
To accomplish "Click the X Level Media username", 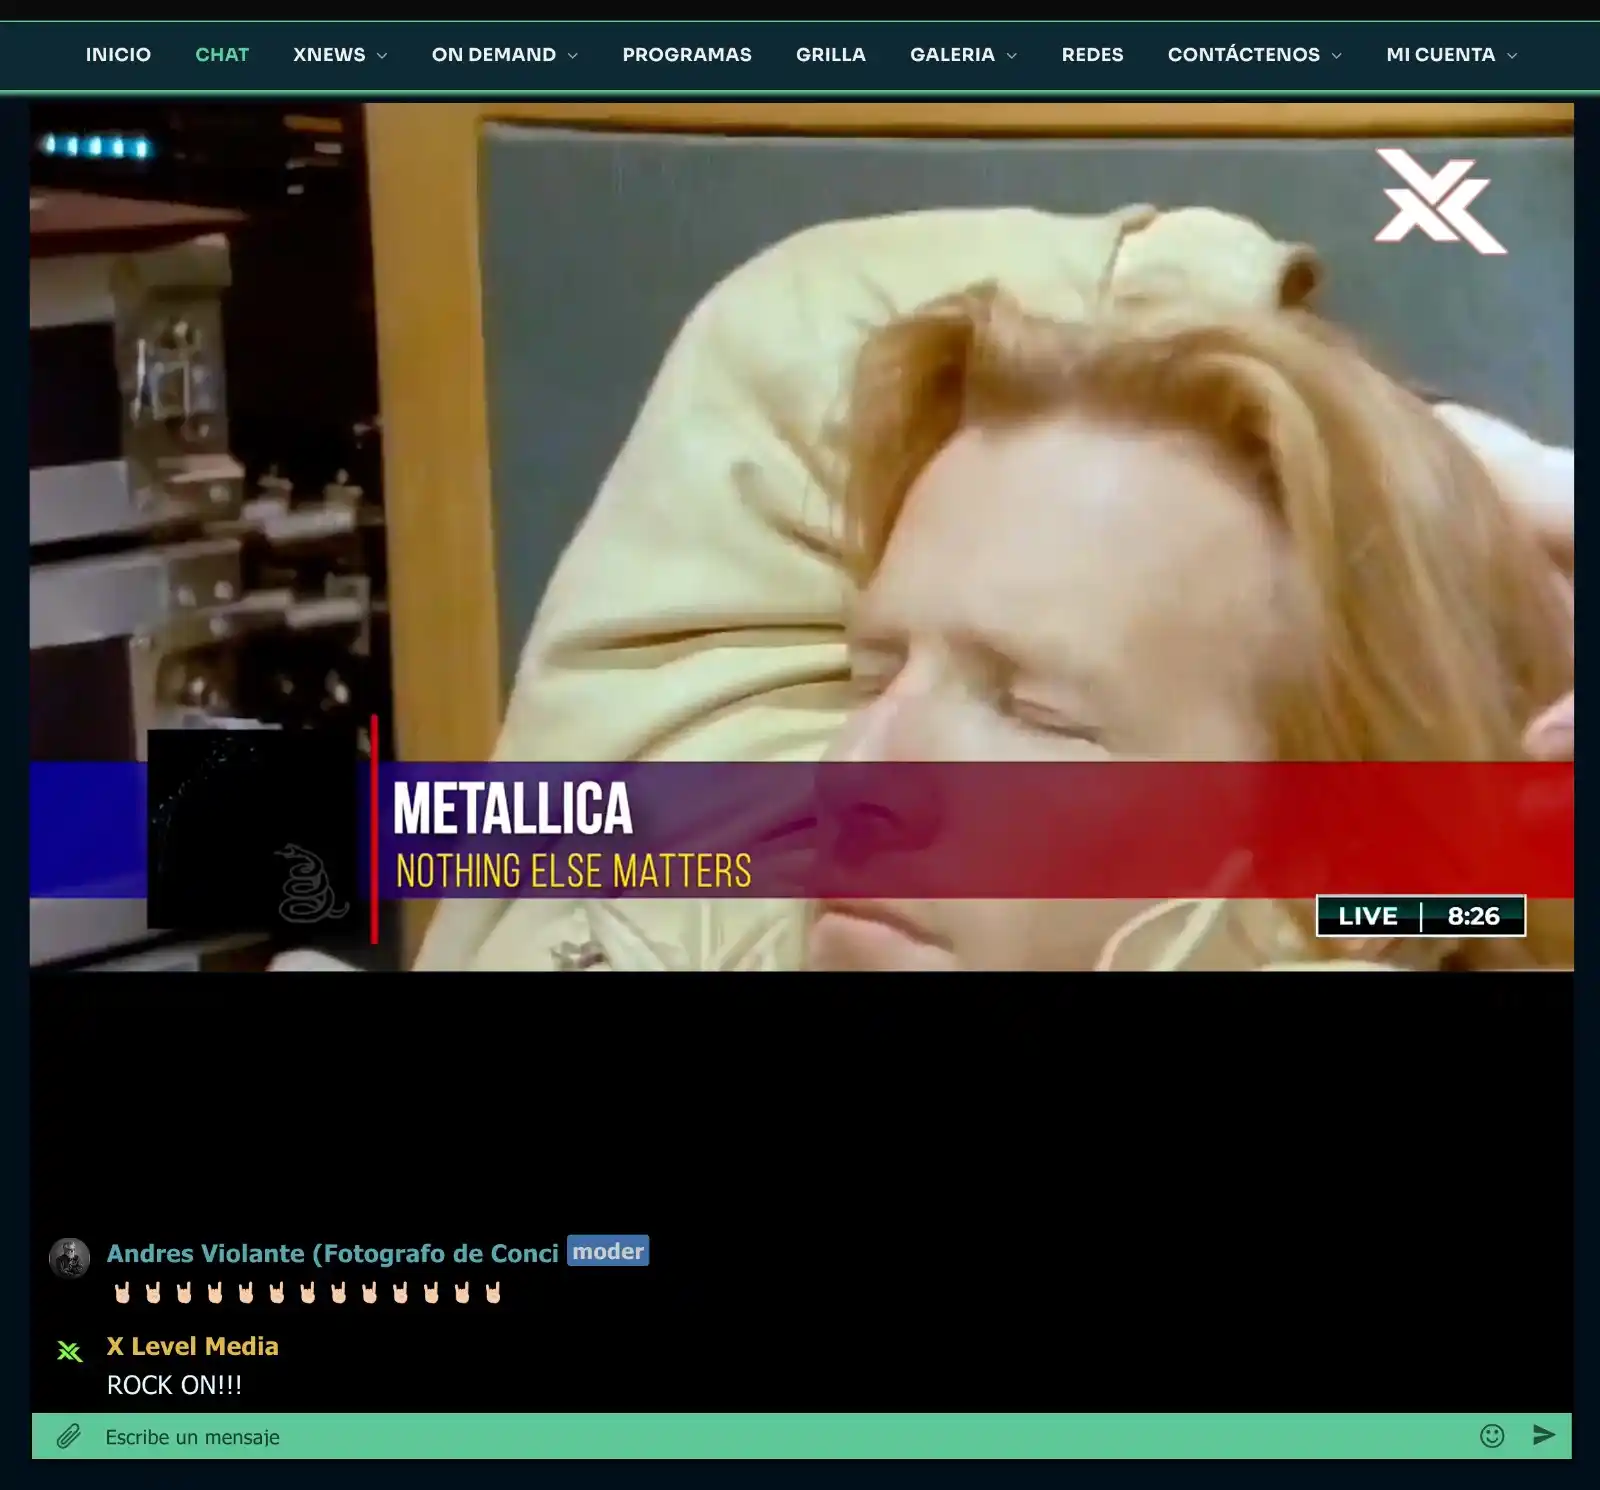I will [x=193, y=1346].
